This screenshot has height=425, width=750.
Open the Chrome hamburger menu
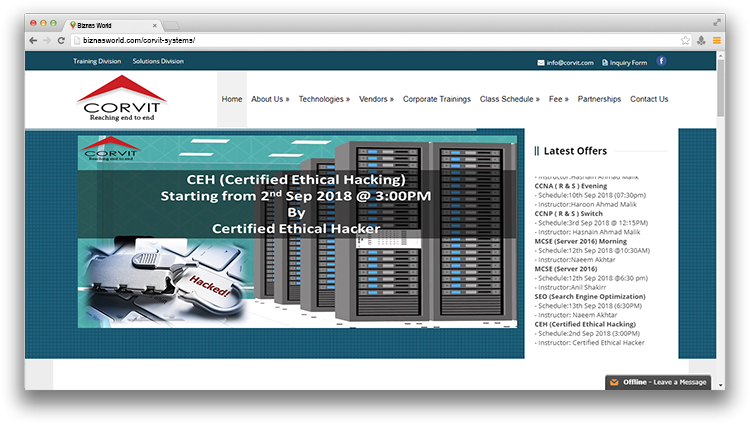pyautogui.click(x=717, y=40)
